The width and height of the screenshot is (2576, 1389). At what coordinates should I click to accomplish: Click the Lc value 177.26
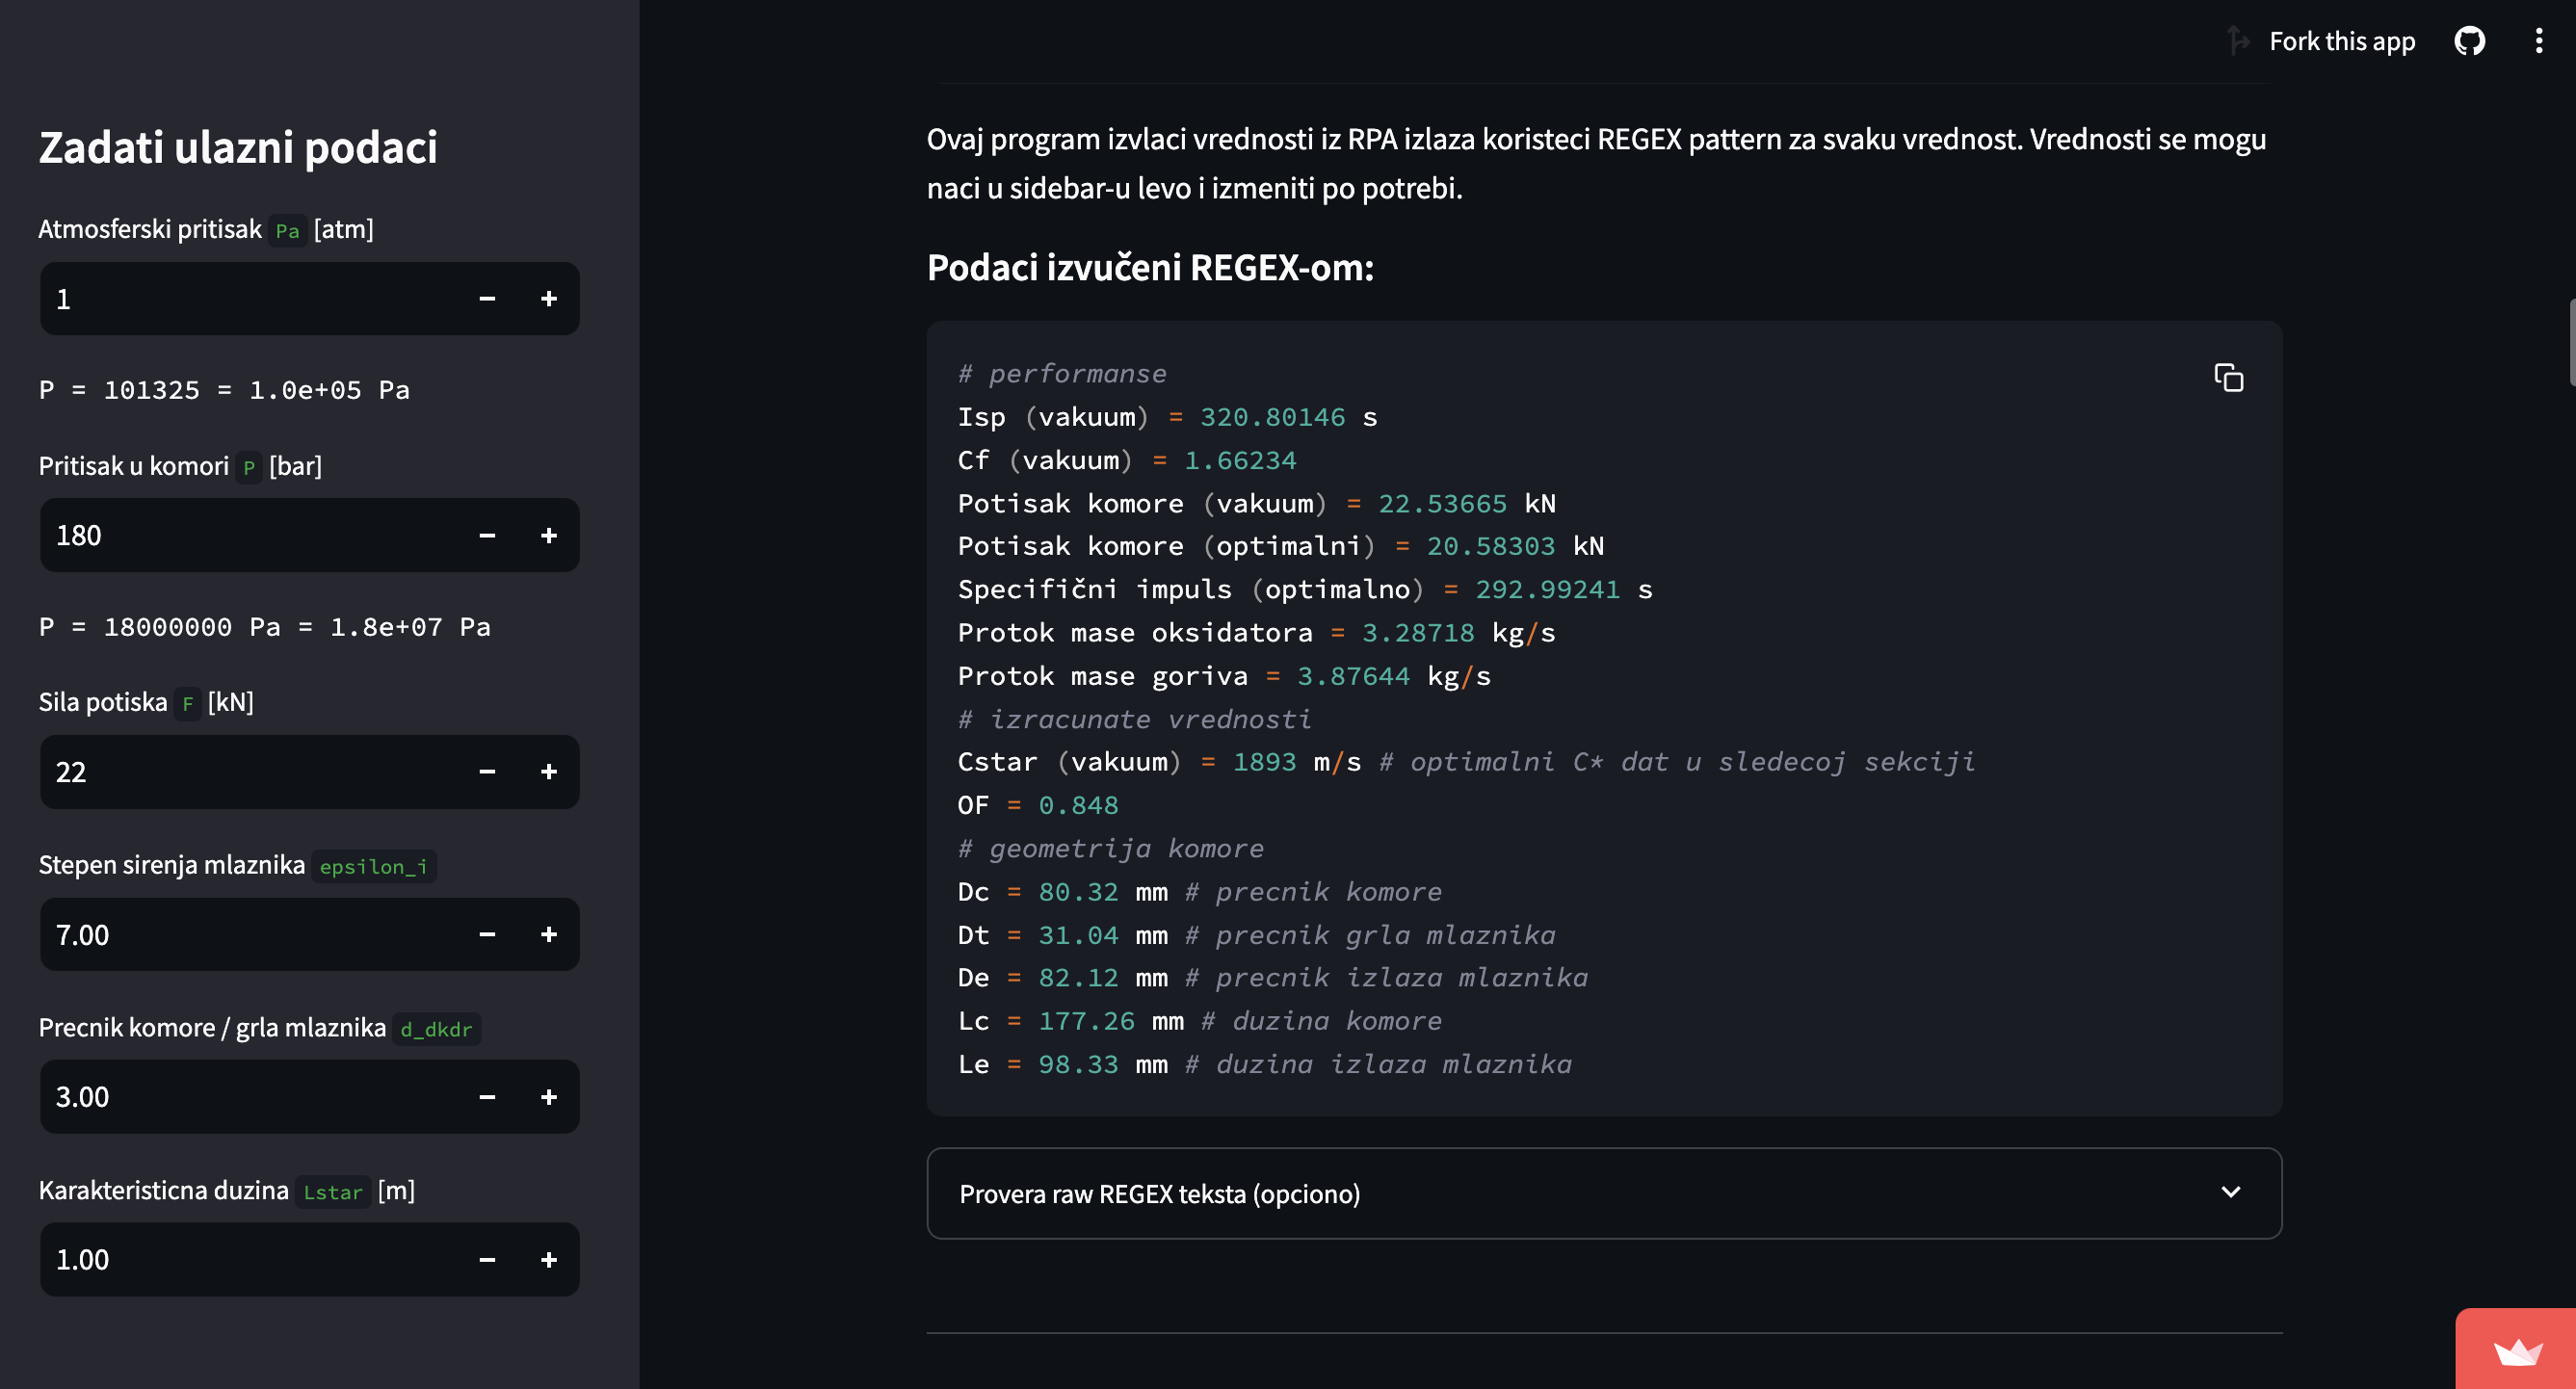(x=1086, y=1021)
